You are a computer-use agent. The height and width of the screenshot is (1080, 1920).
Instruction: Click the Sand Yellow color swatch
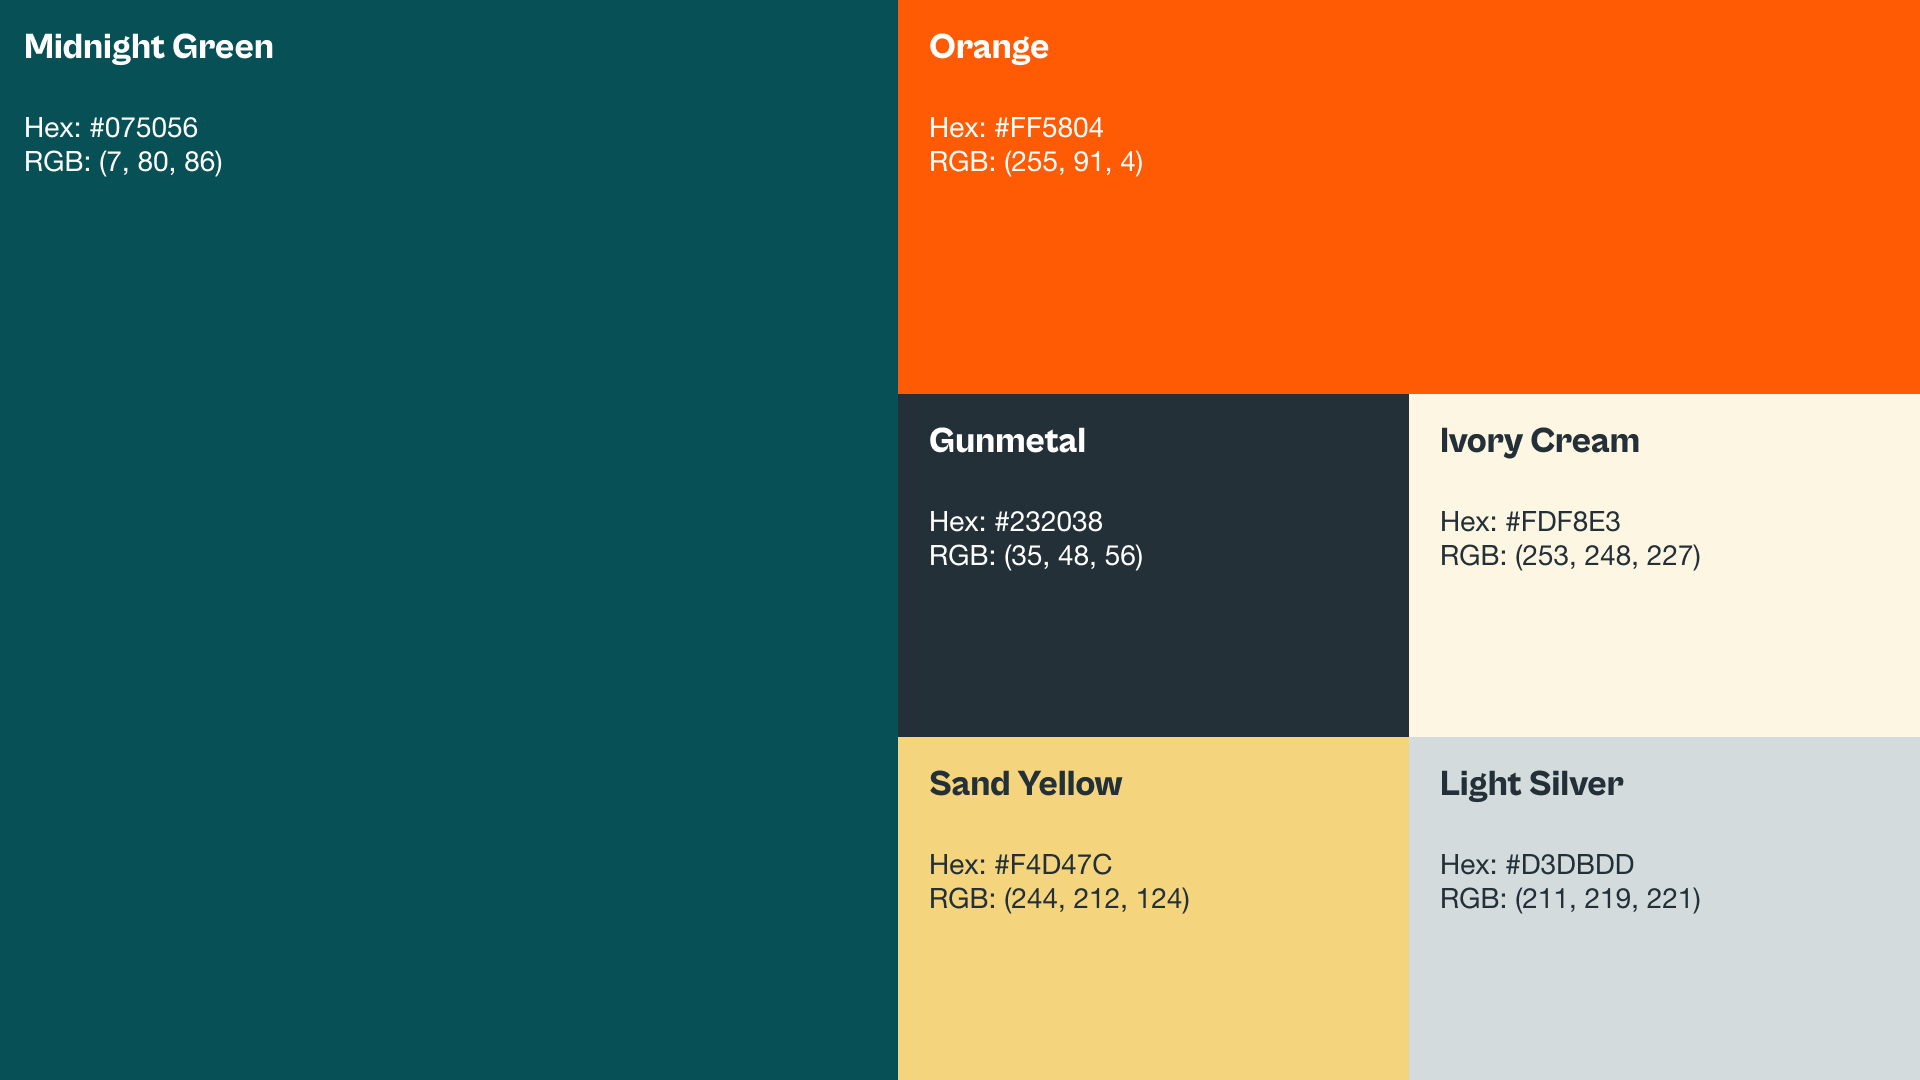tap(1152, 990)
